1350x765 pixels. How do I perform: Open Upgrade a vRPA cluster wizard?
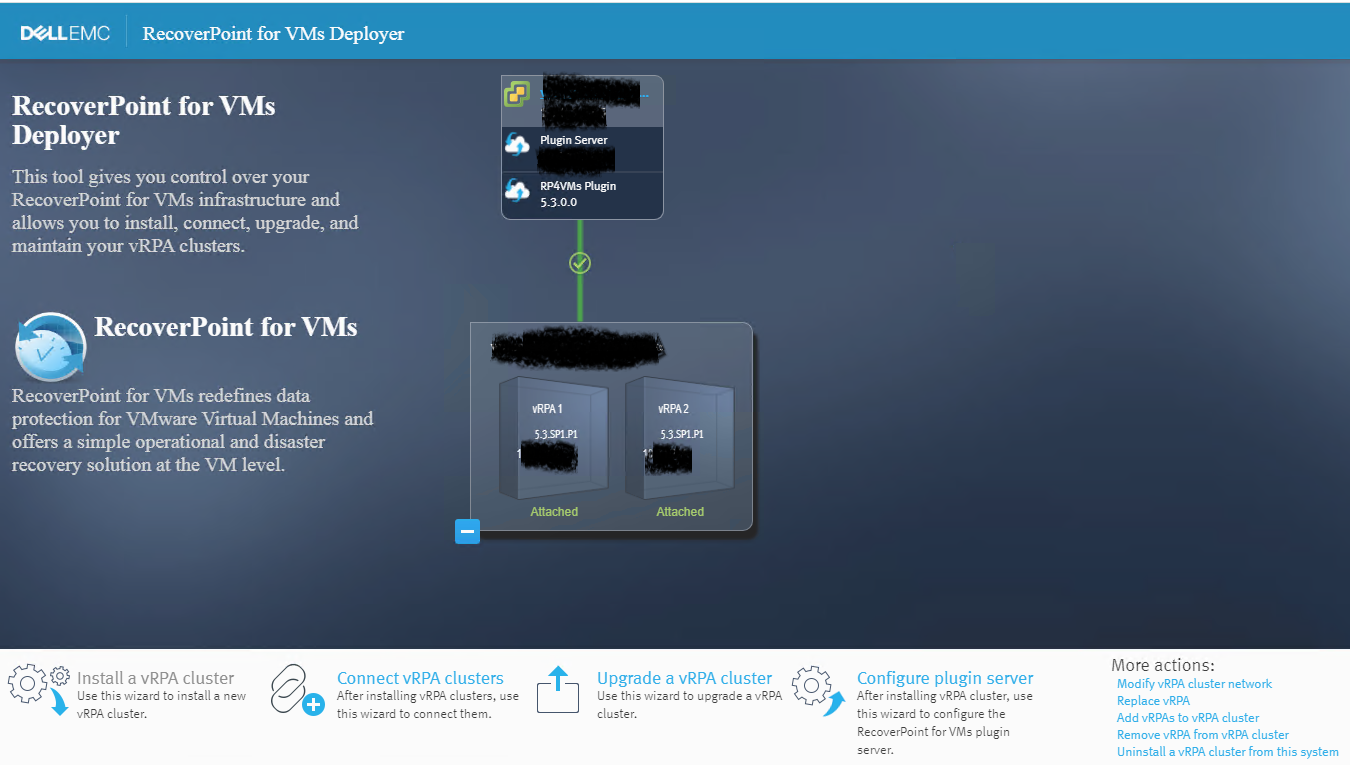click(684, 678)
